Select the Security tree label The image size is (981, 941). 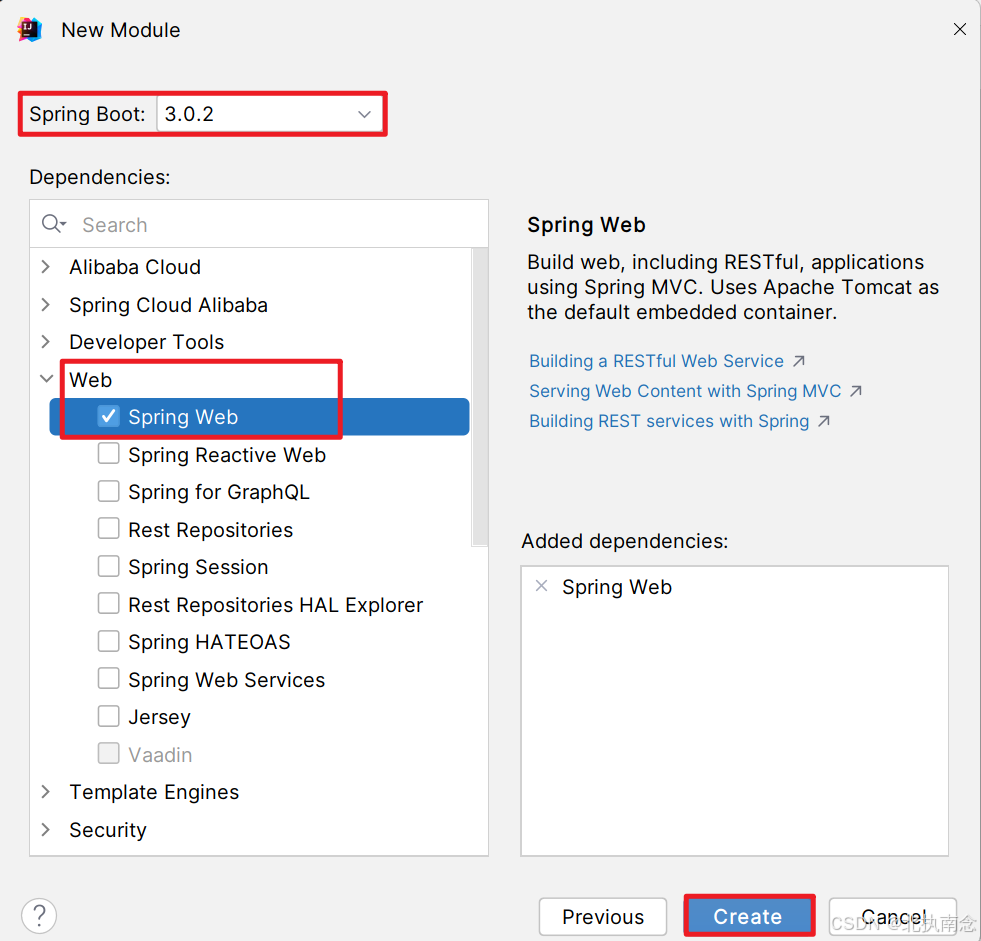(108, 830)
